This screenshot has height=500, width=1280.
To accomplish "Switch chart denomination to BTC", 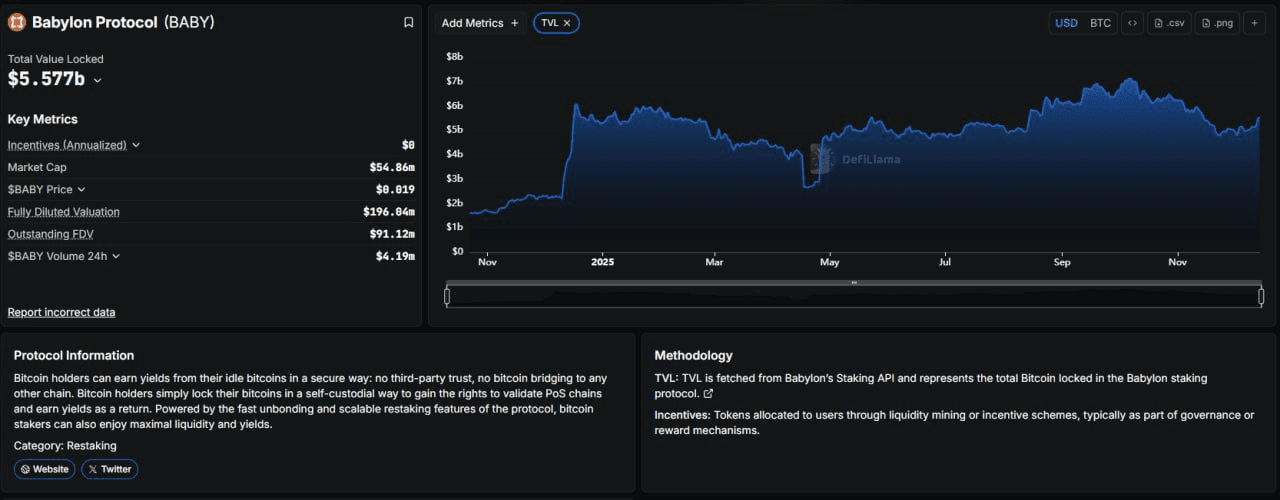I will [x=1100, y=23].
